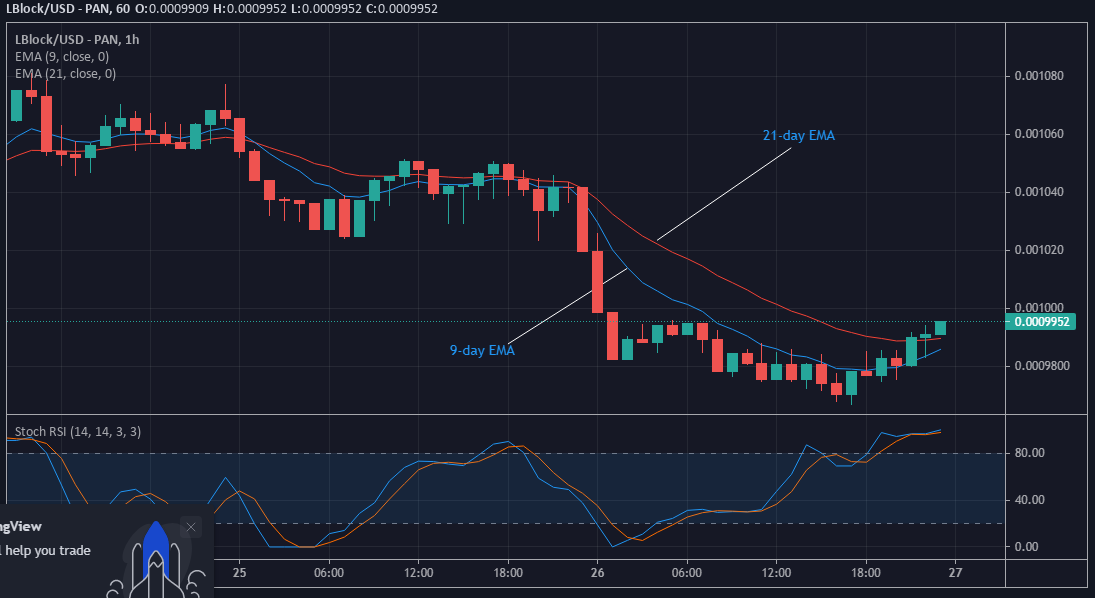Select the EMA (21, close, 0) indicator legend

tap(66, 73)
